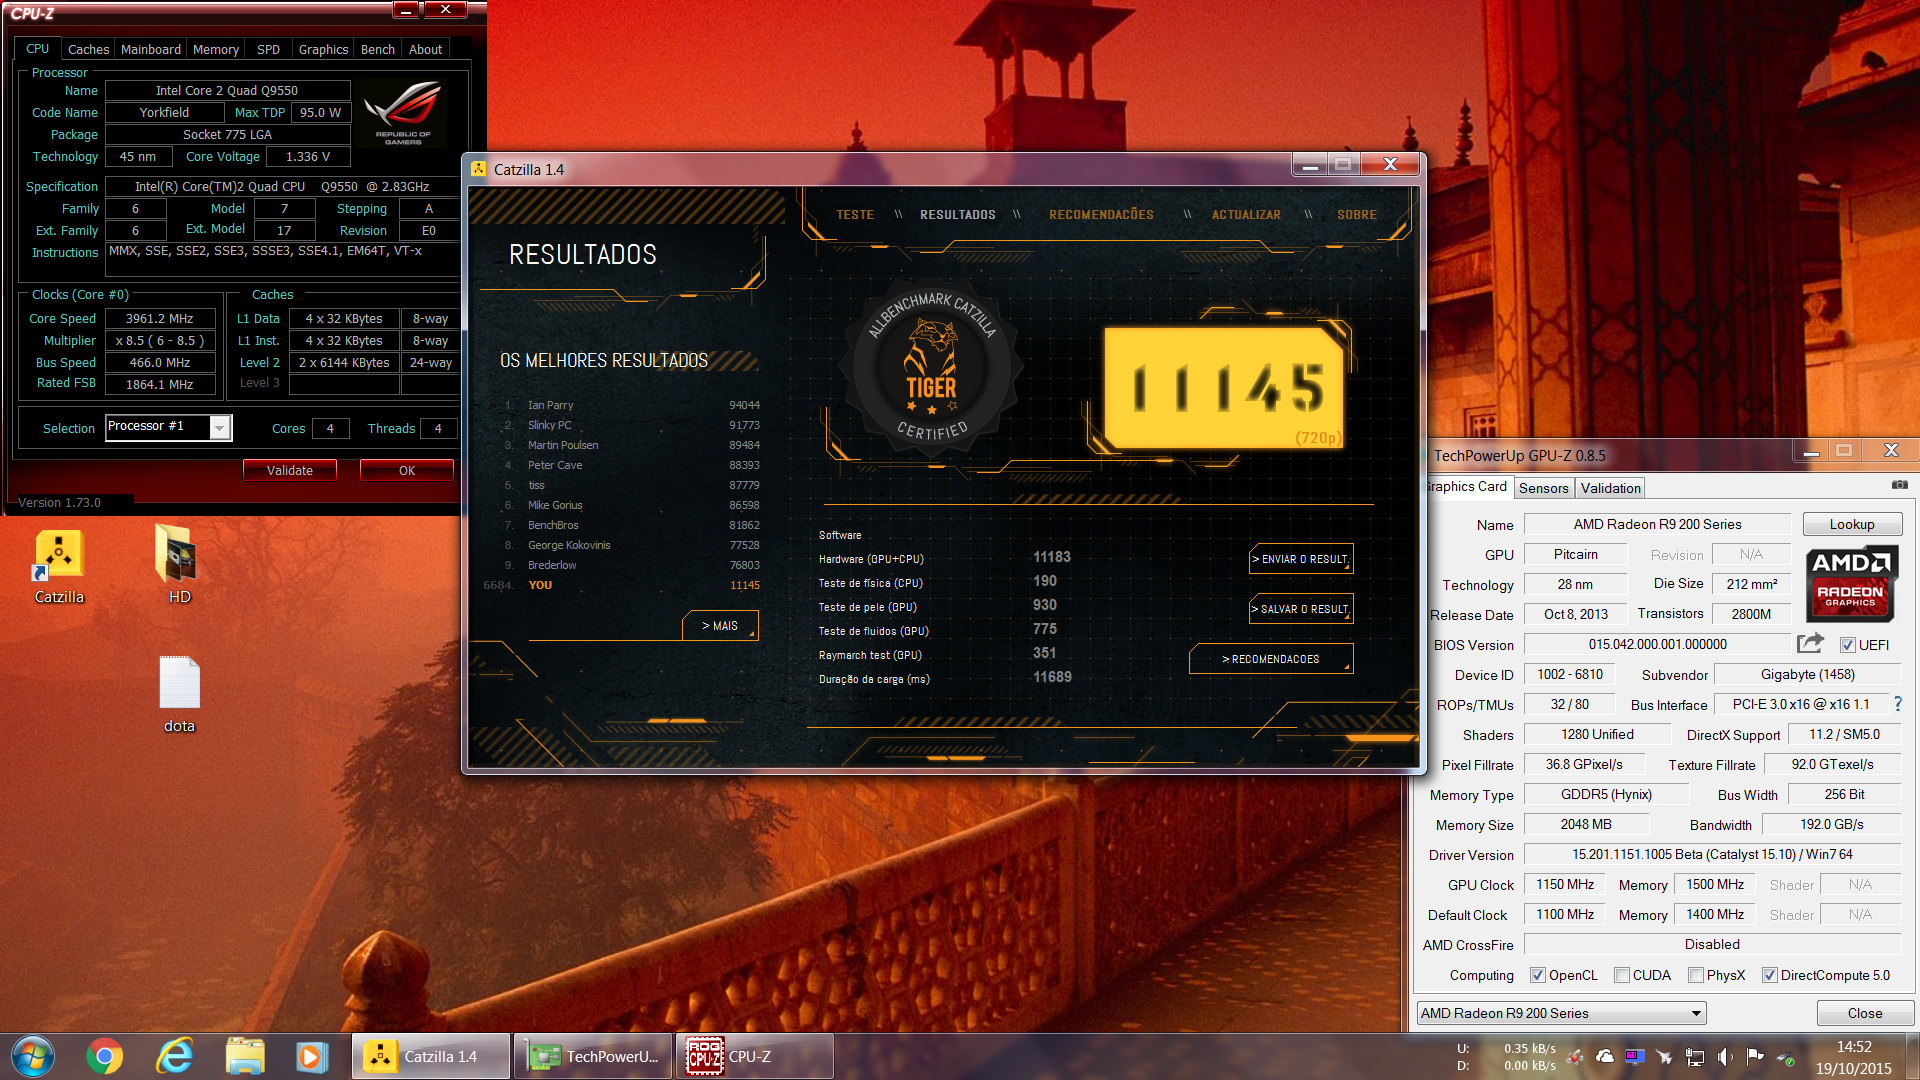The height and width of the screenshot is (1080, 1920).
Task: Click the GPU Clock 1150 MHz field
Action: tap(1564, 884)
